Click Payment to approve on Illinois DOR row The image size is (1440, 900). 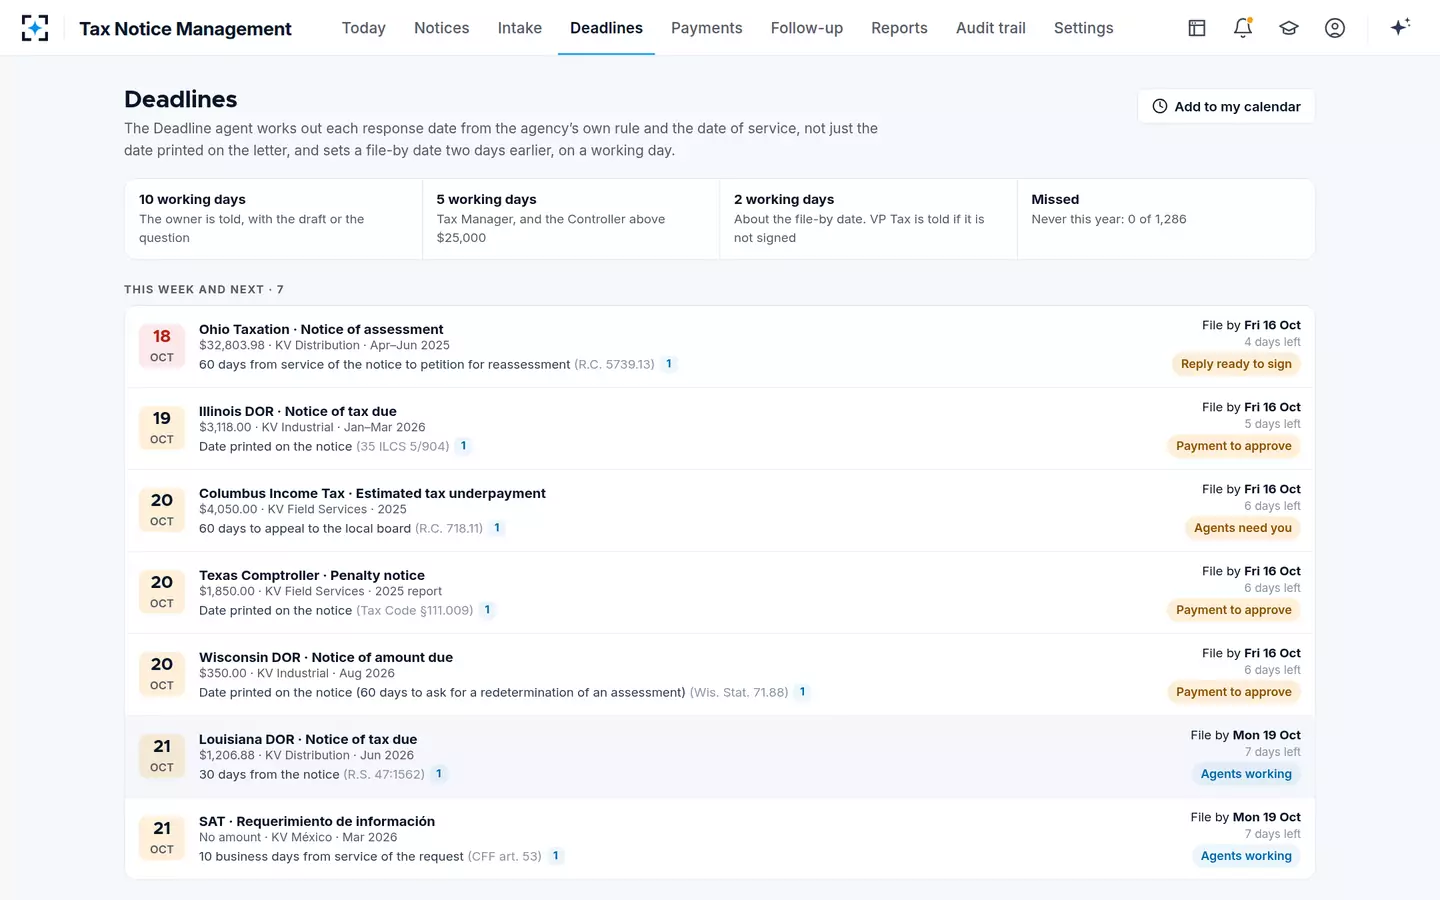tap(1234, 446)
